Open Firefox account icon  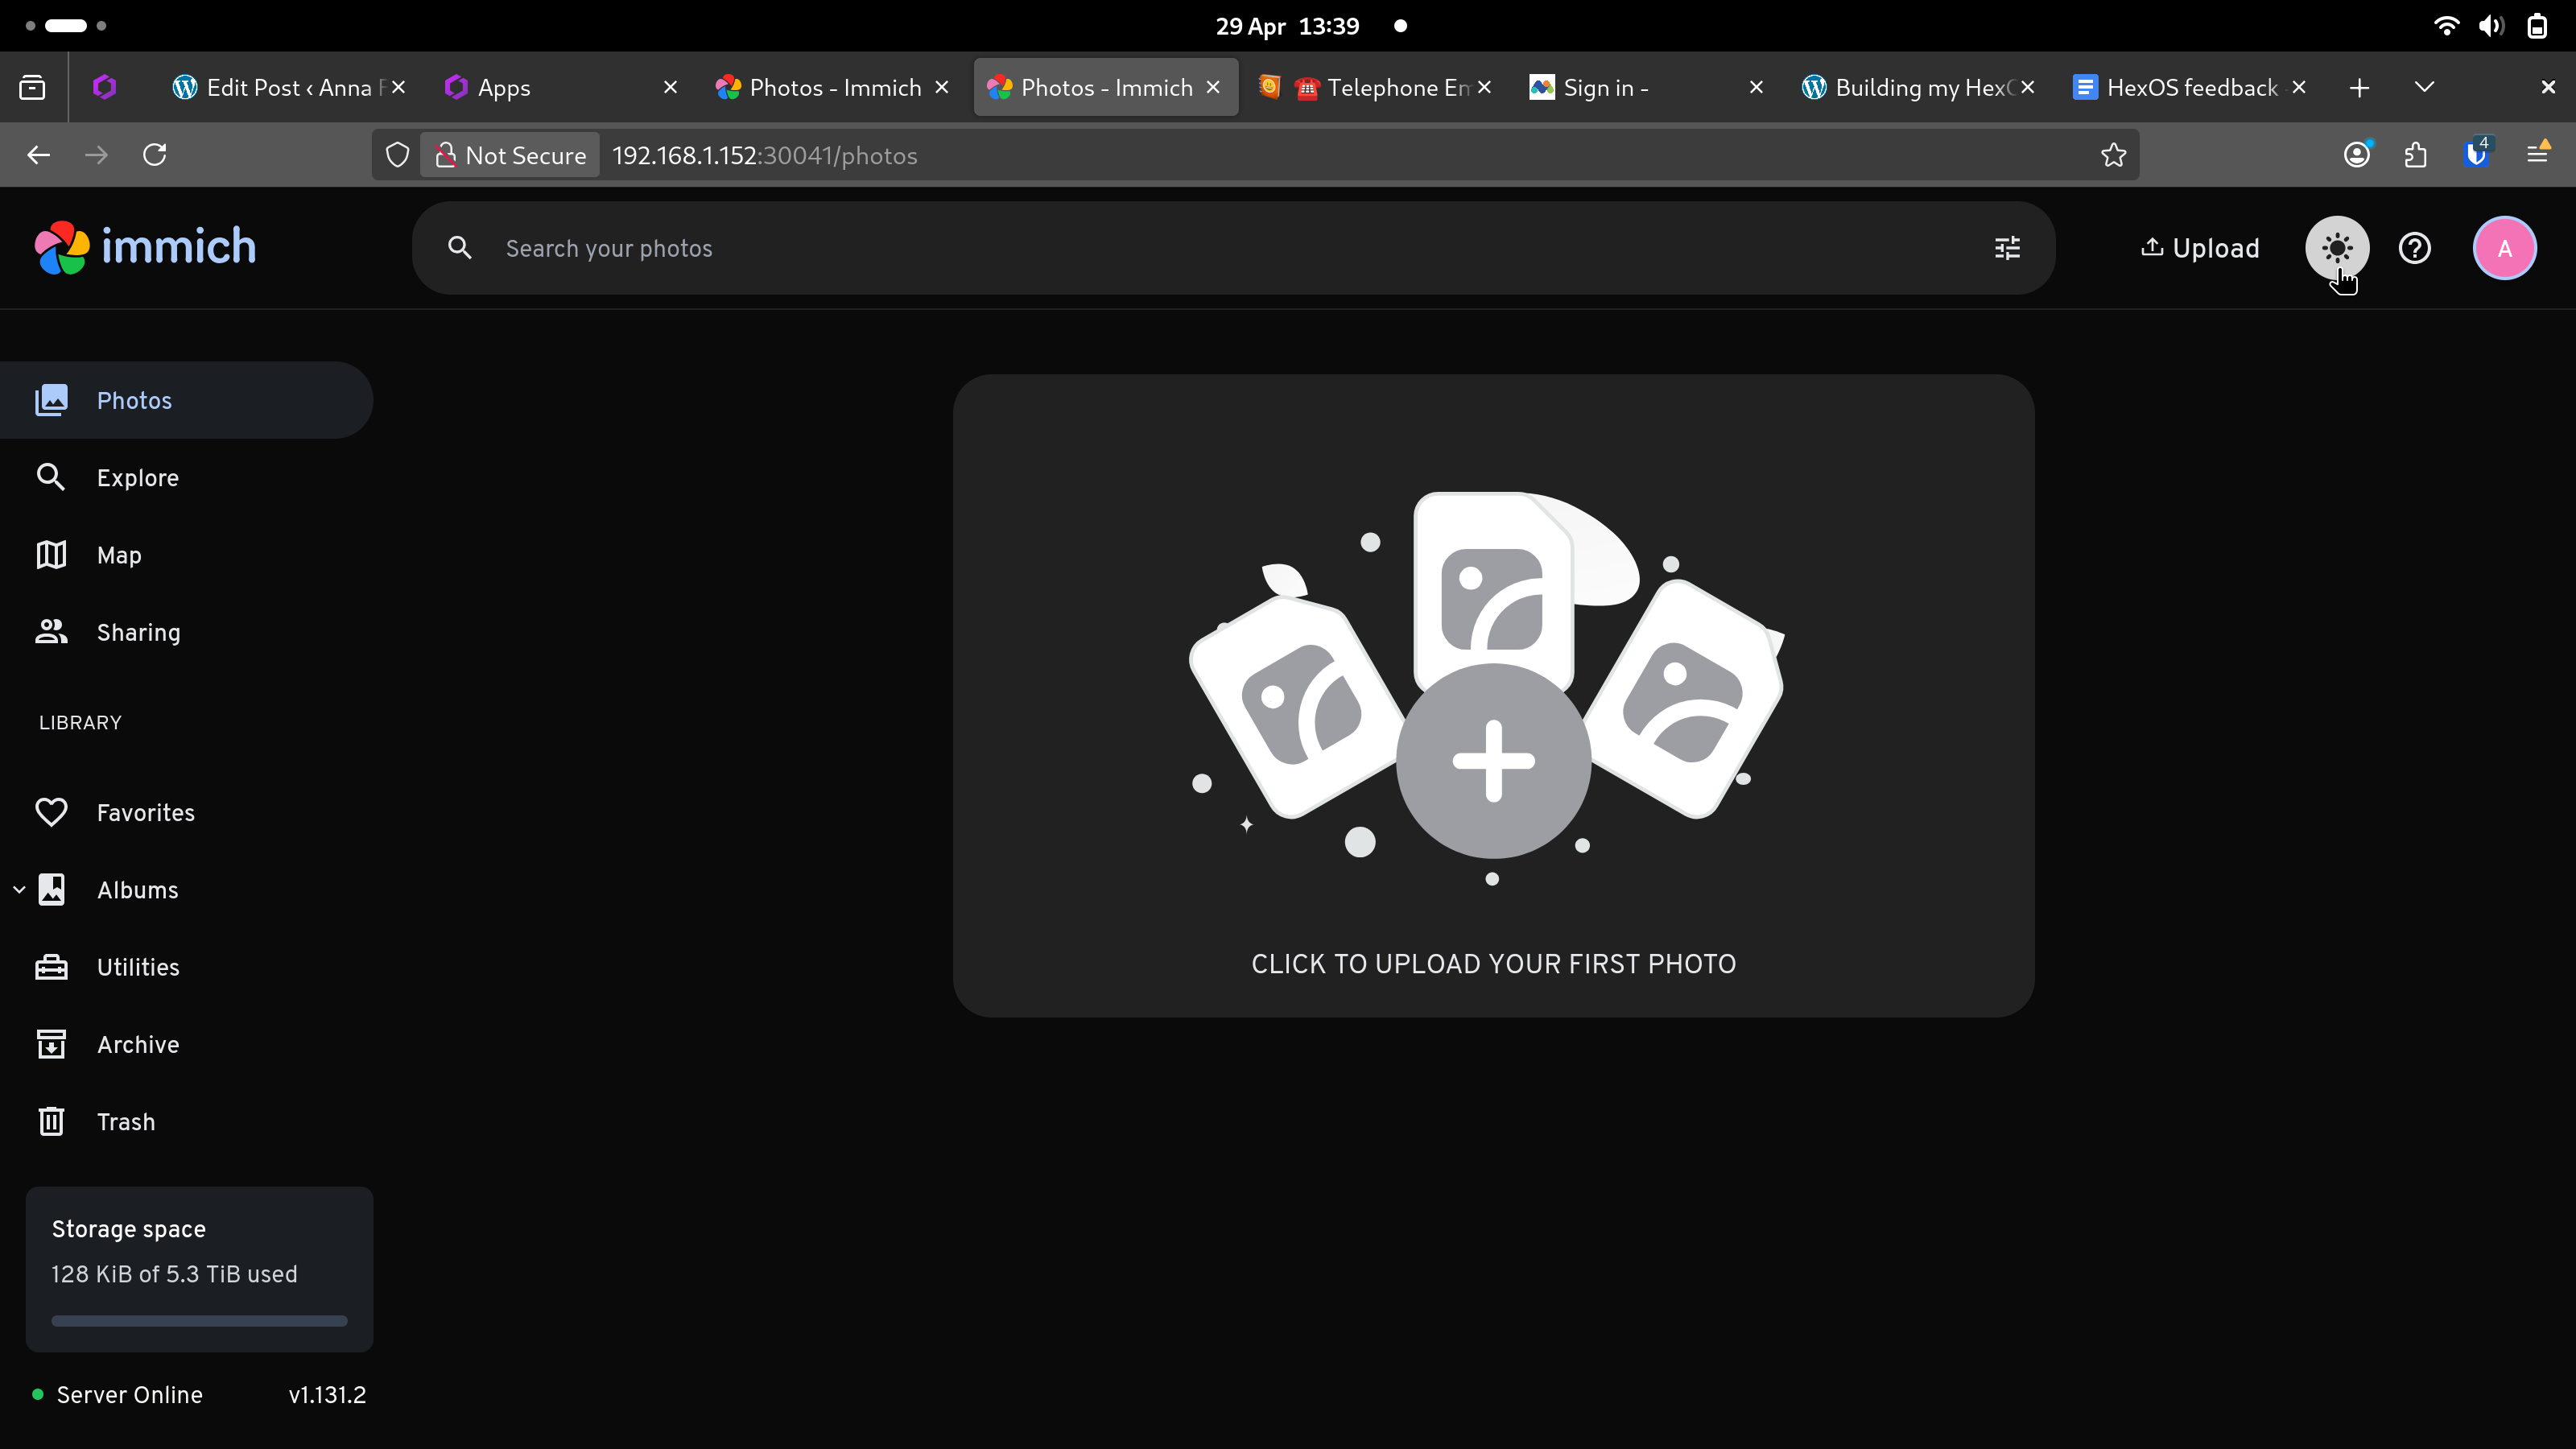point(2357,155)
